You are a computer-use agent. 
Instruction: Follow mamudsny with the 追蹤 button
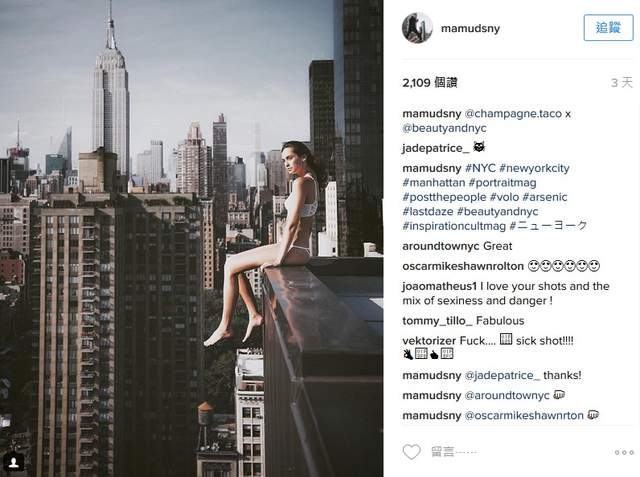(608, 28)
